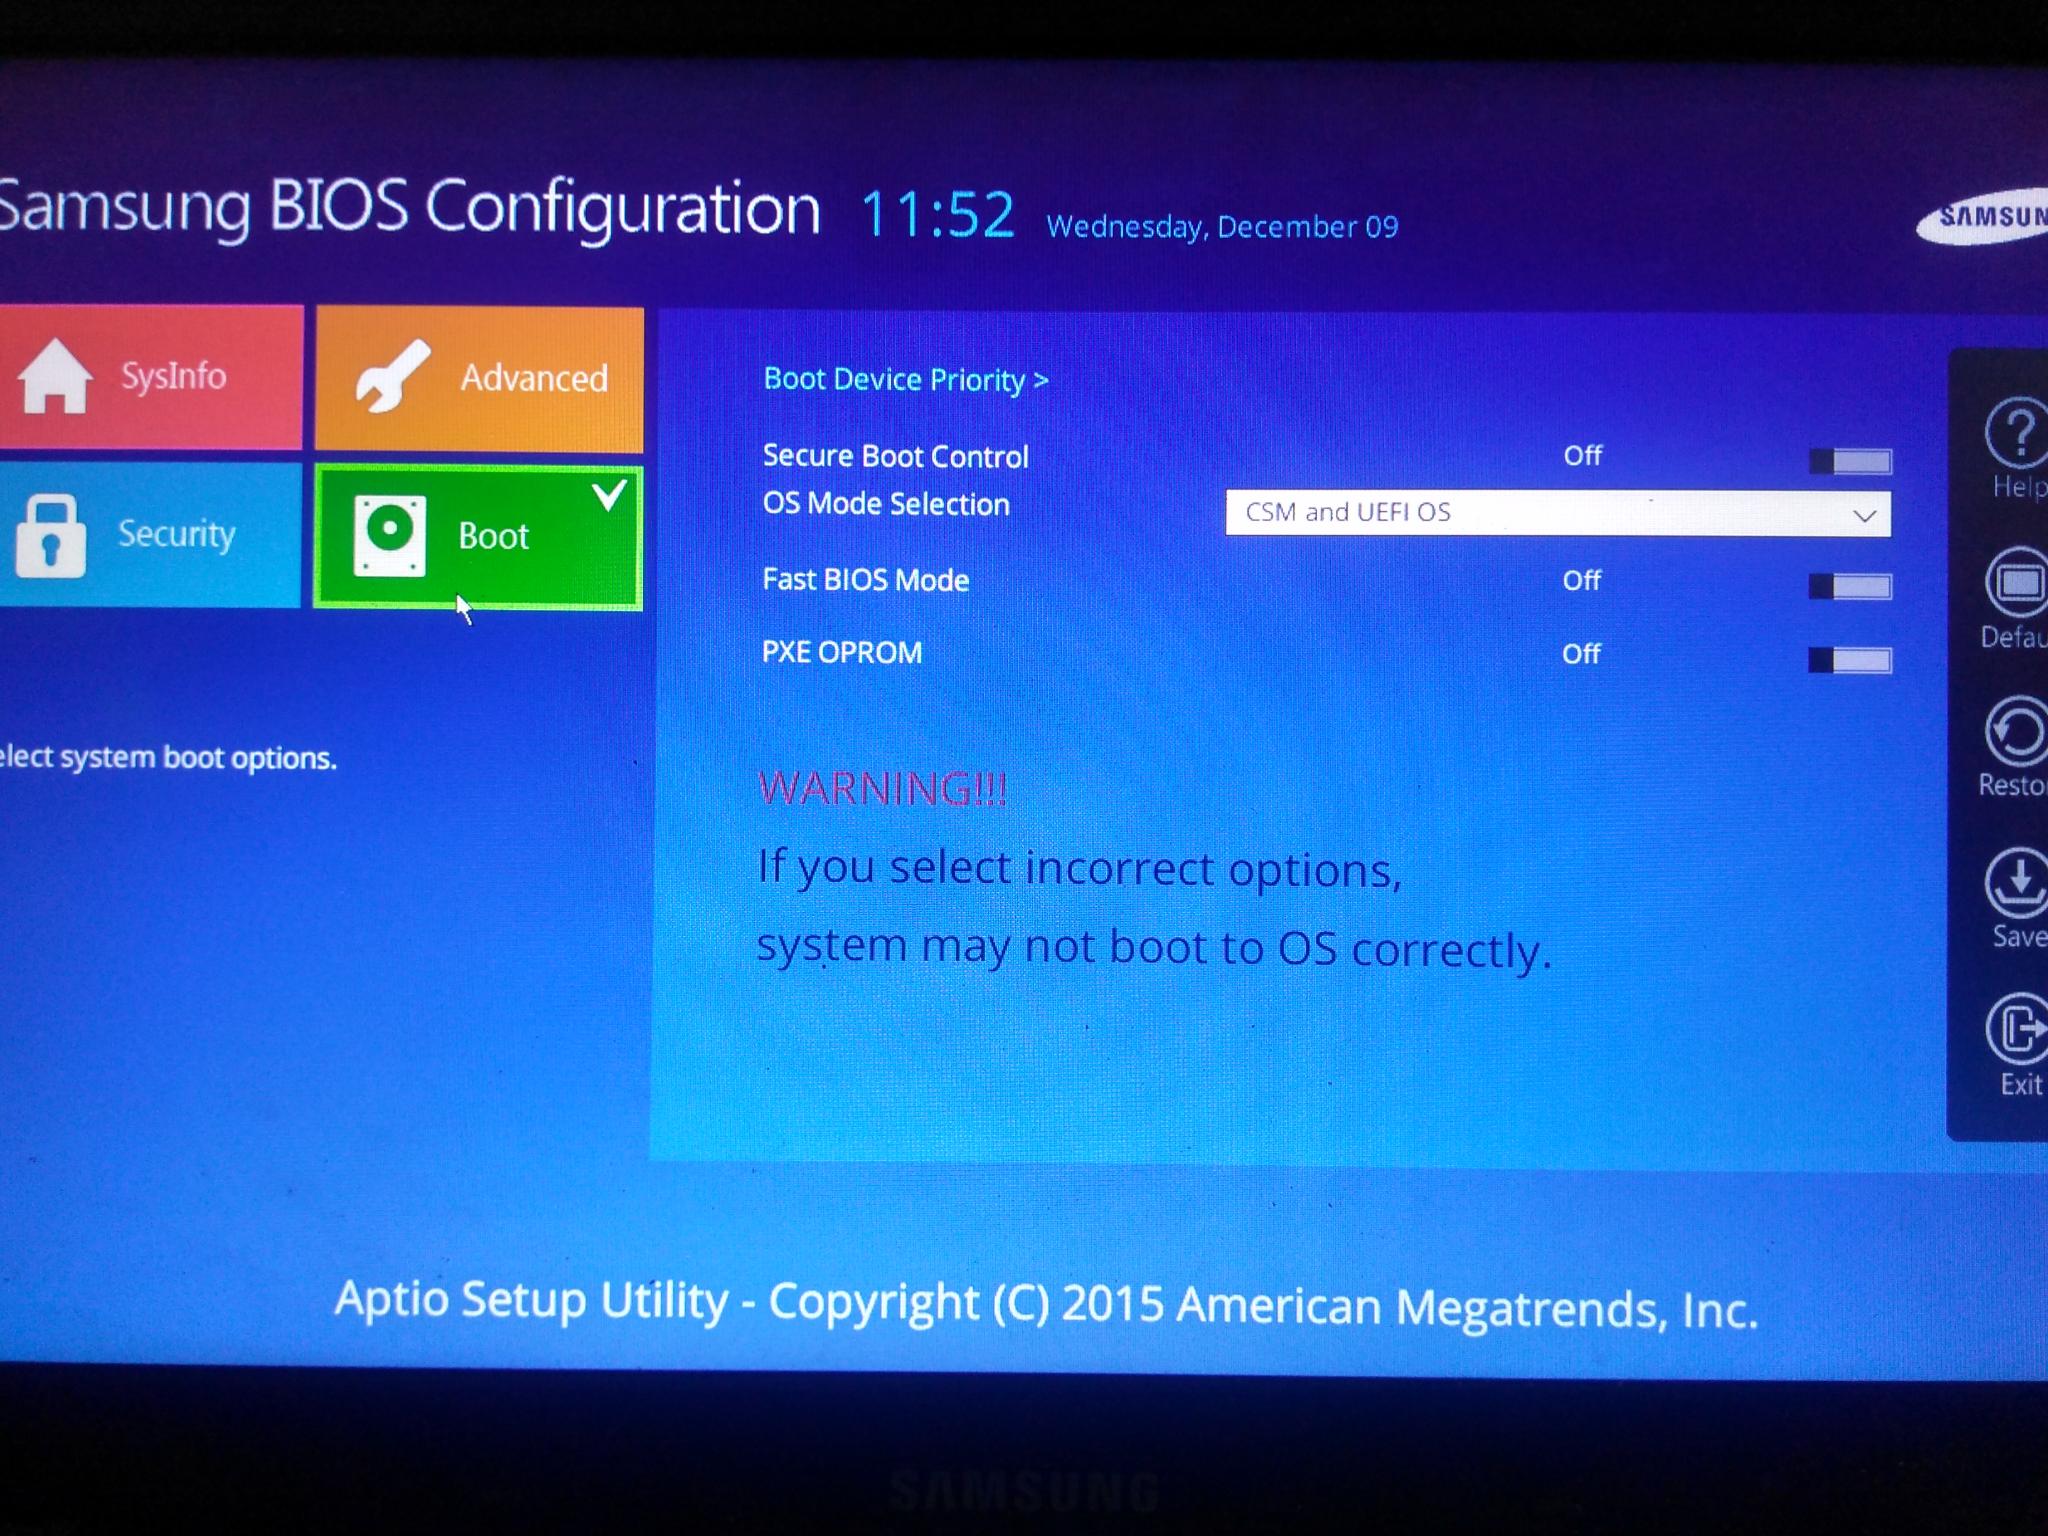Click the checkmark on the Boot tile

[609, 495]
